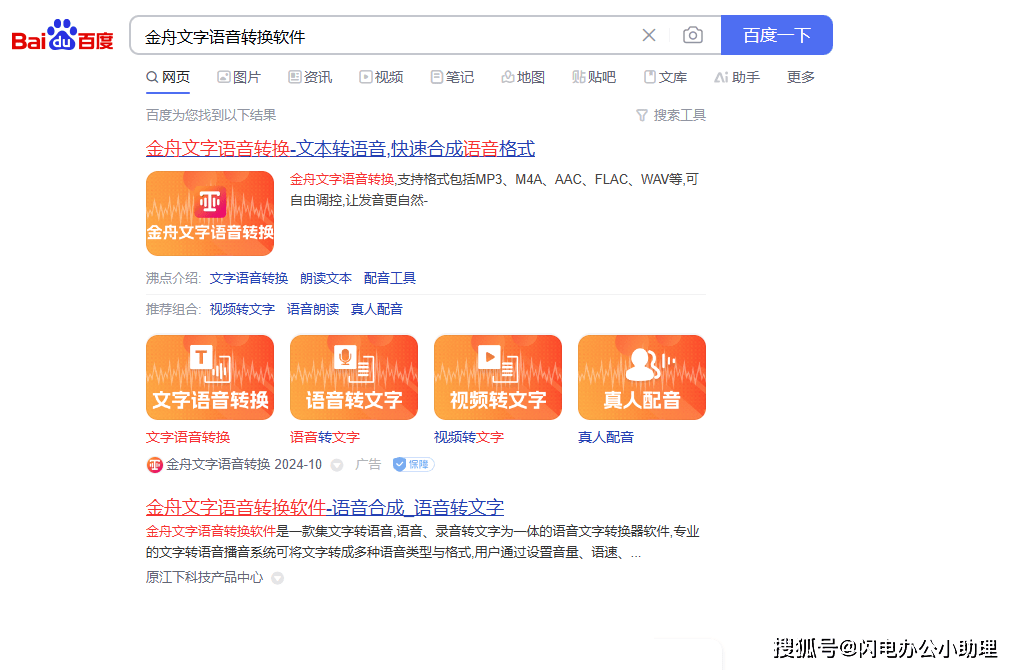1020x670 pixels.
Task: Open the 笔记 tab
Action: tap(452, 77)
